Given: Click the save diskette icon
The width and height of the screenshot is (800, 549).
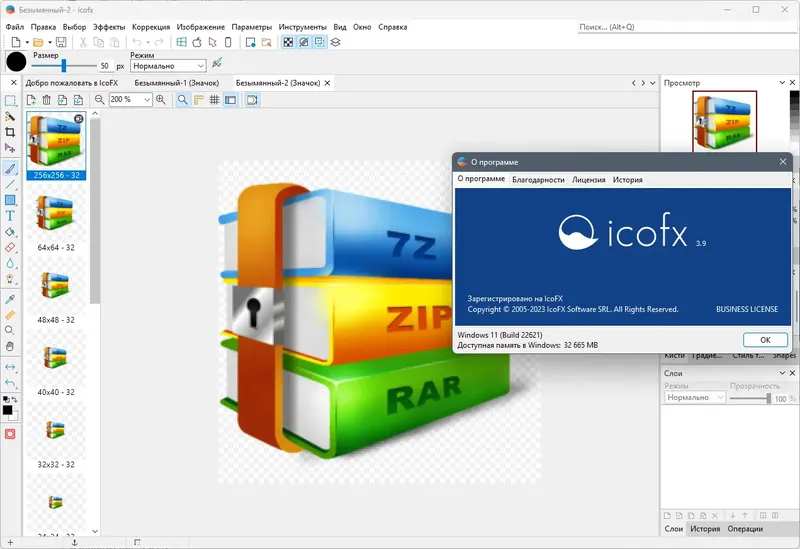Looking at the screenshot, I should click(x=61, y=42).
